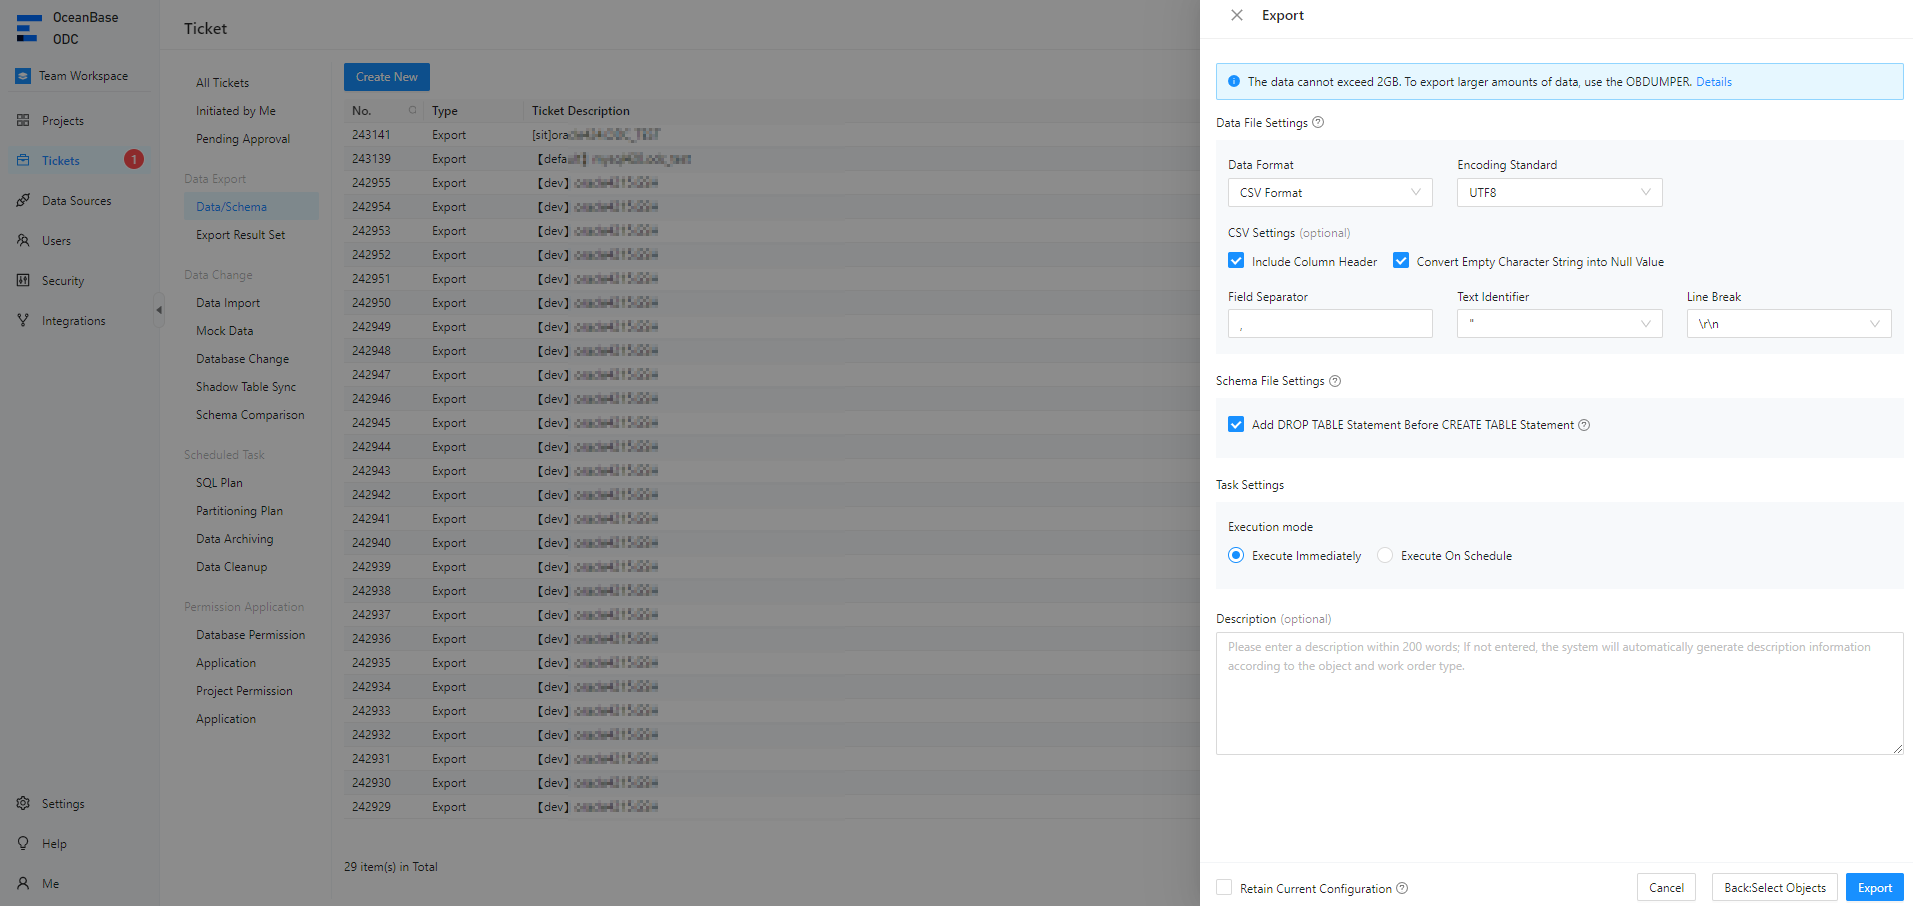This screenshot has height=906, width=1913.
Task: Select Data Archiving in ticket menu
Action: pos(234,539)
